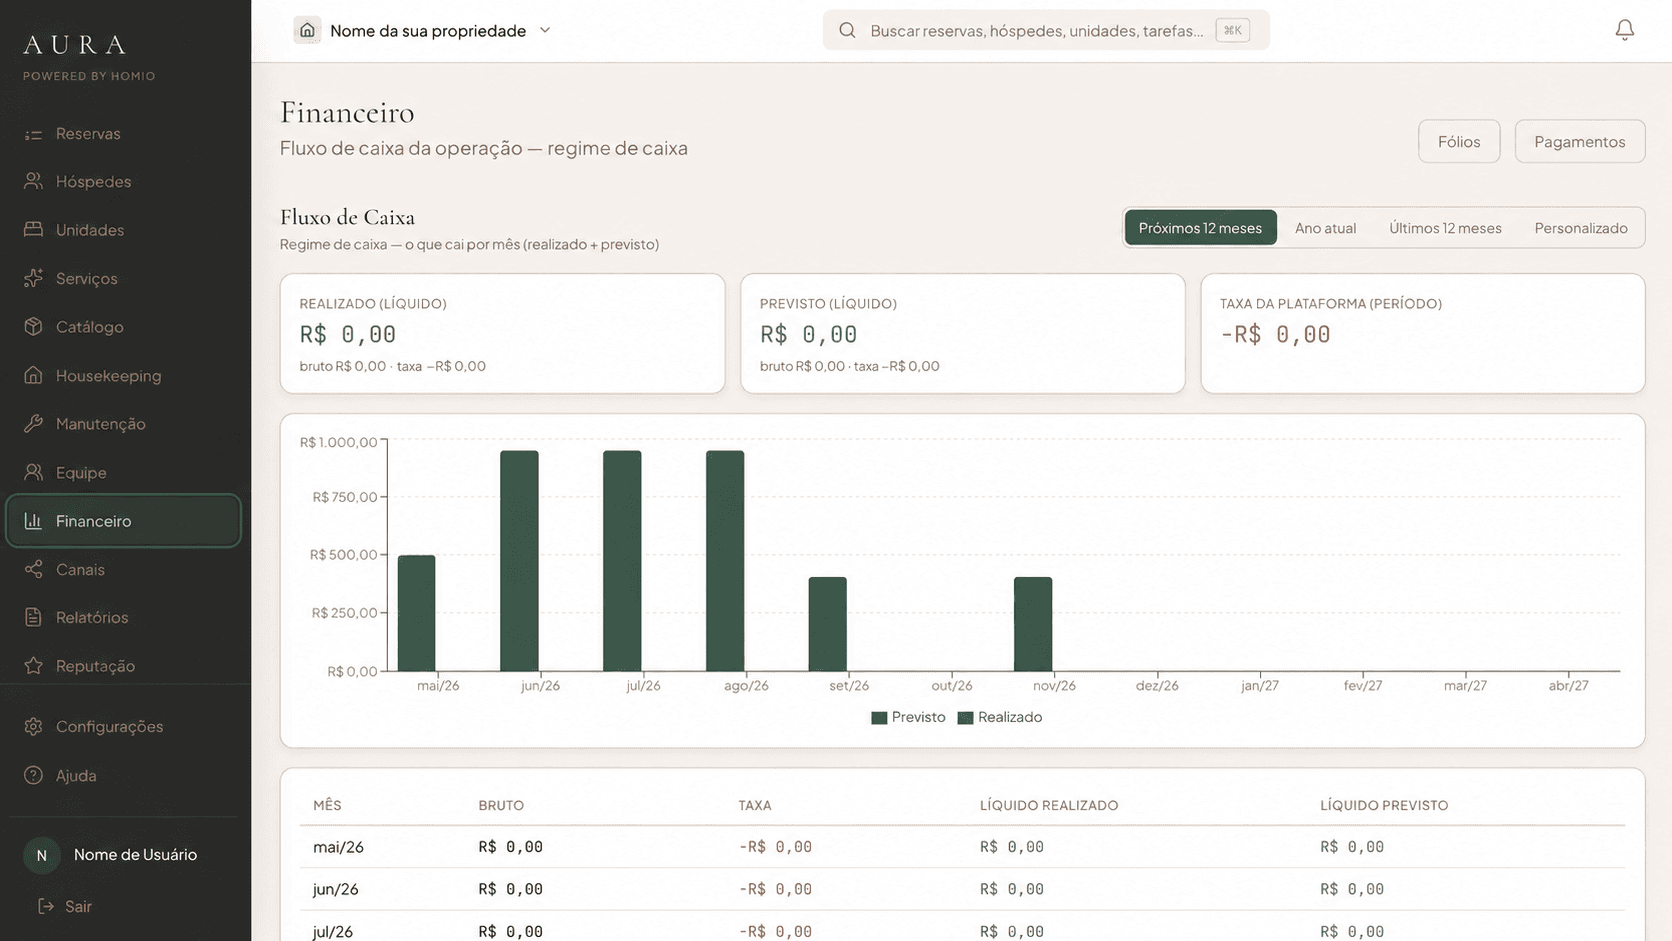The height and width of the screenshot is (941, 1672).
Task: Click the TAXA column header
Action: coord(755,806)
